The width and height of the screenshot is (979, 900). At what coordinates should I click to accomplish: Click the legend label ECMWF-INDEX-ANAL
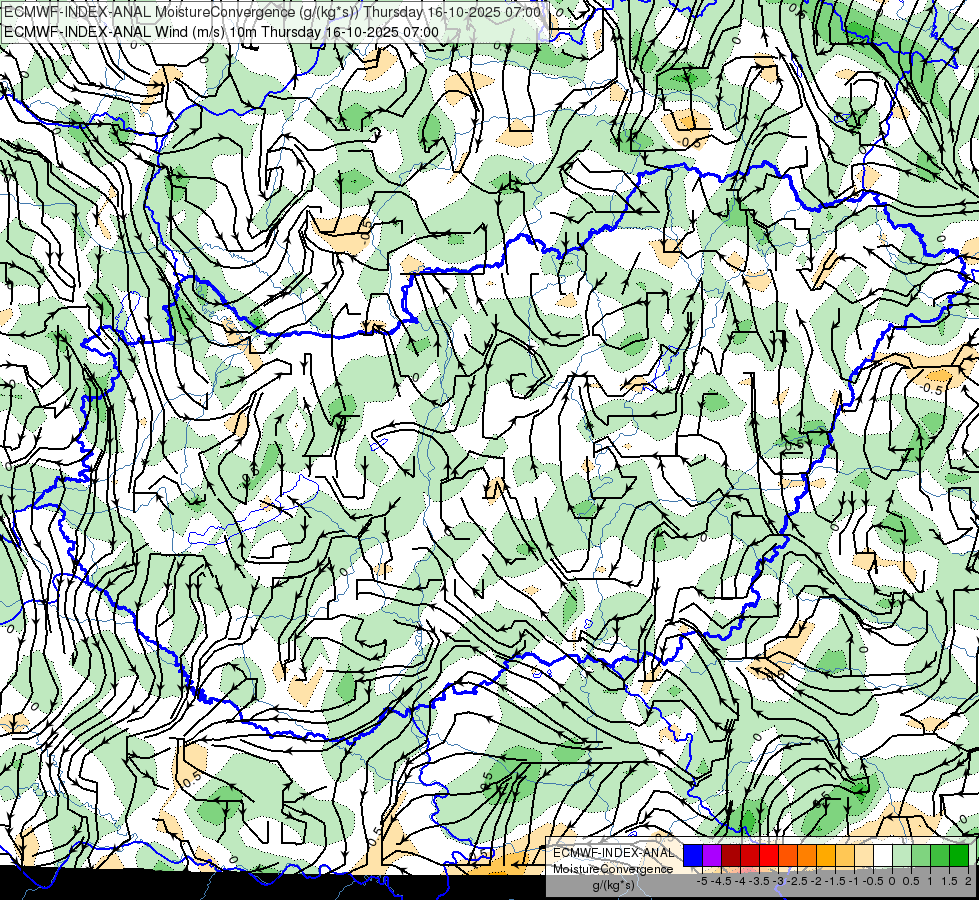pos(613,853)
